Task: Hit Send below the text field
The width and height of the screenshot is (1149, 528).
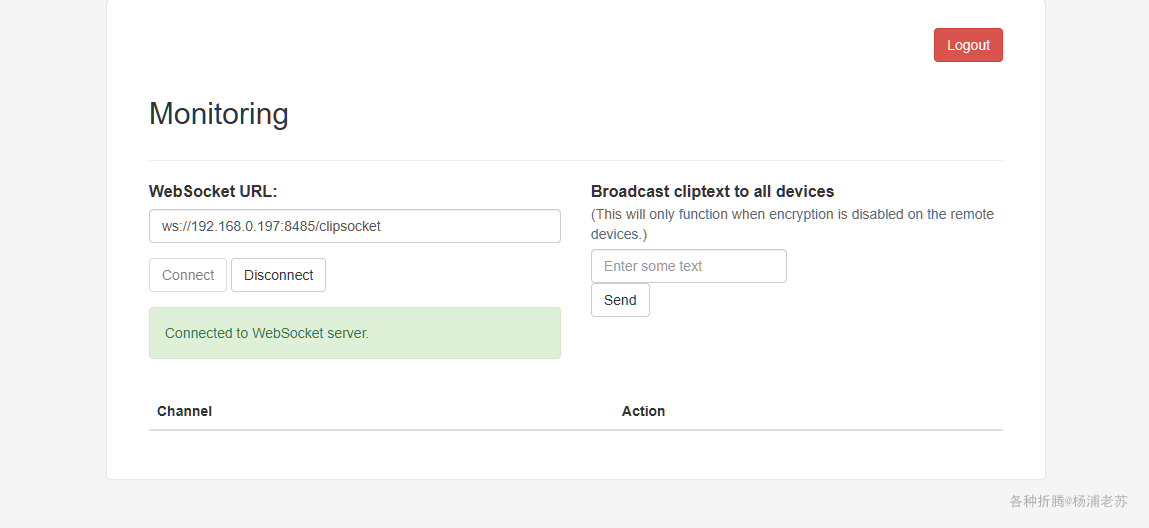Action: click(x=620, y=300)
